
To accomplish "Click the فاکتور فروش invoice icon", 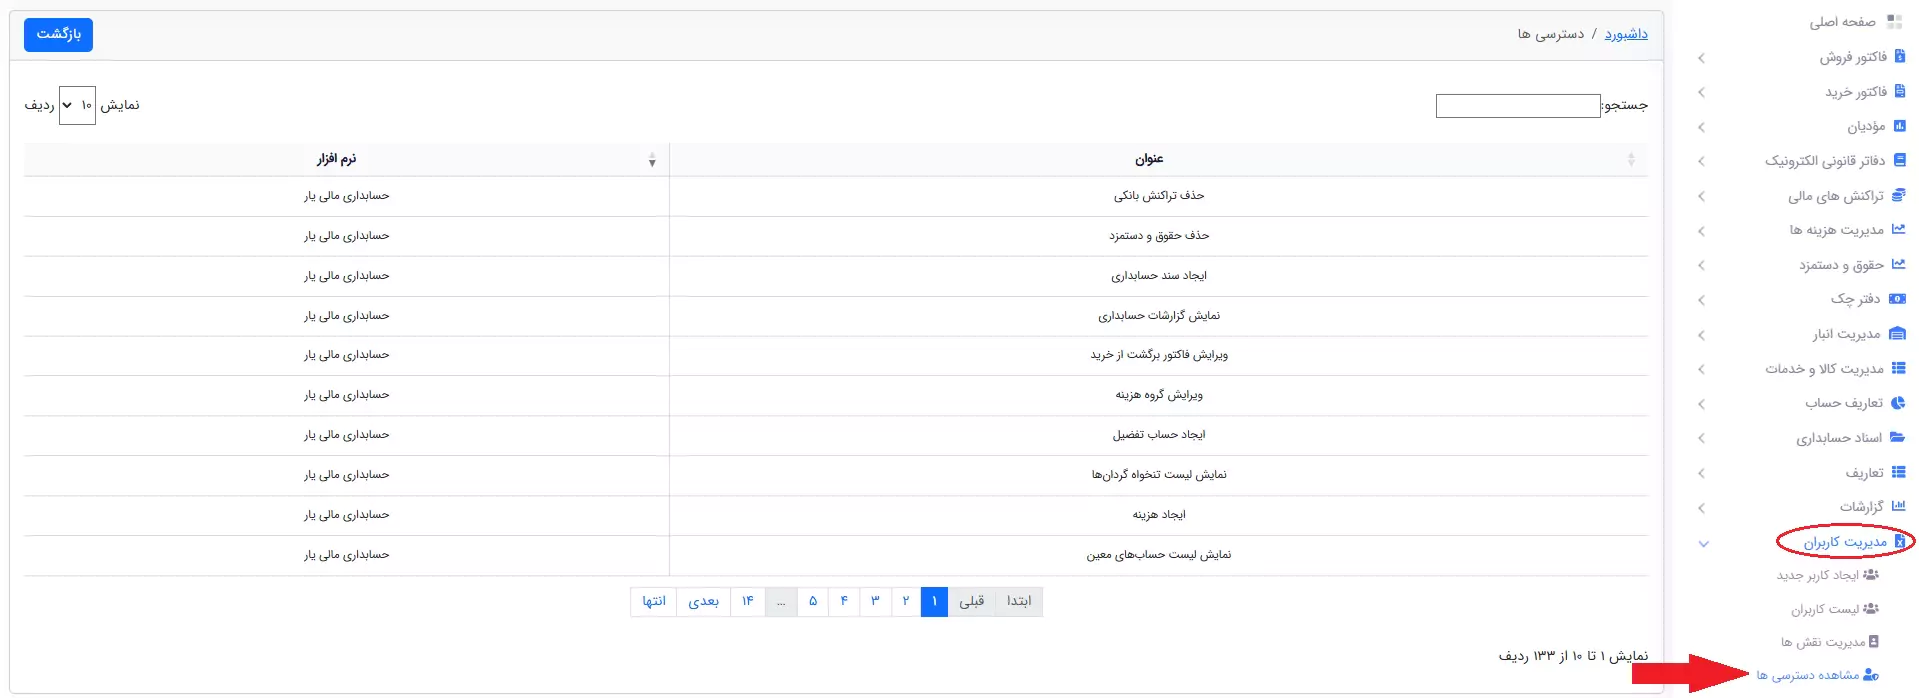I will pyautogui.click(x=1900, y=57).
